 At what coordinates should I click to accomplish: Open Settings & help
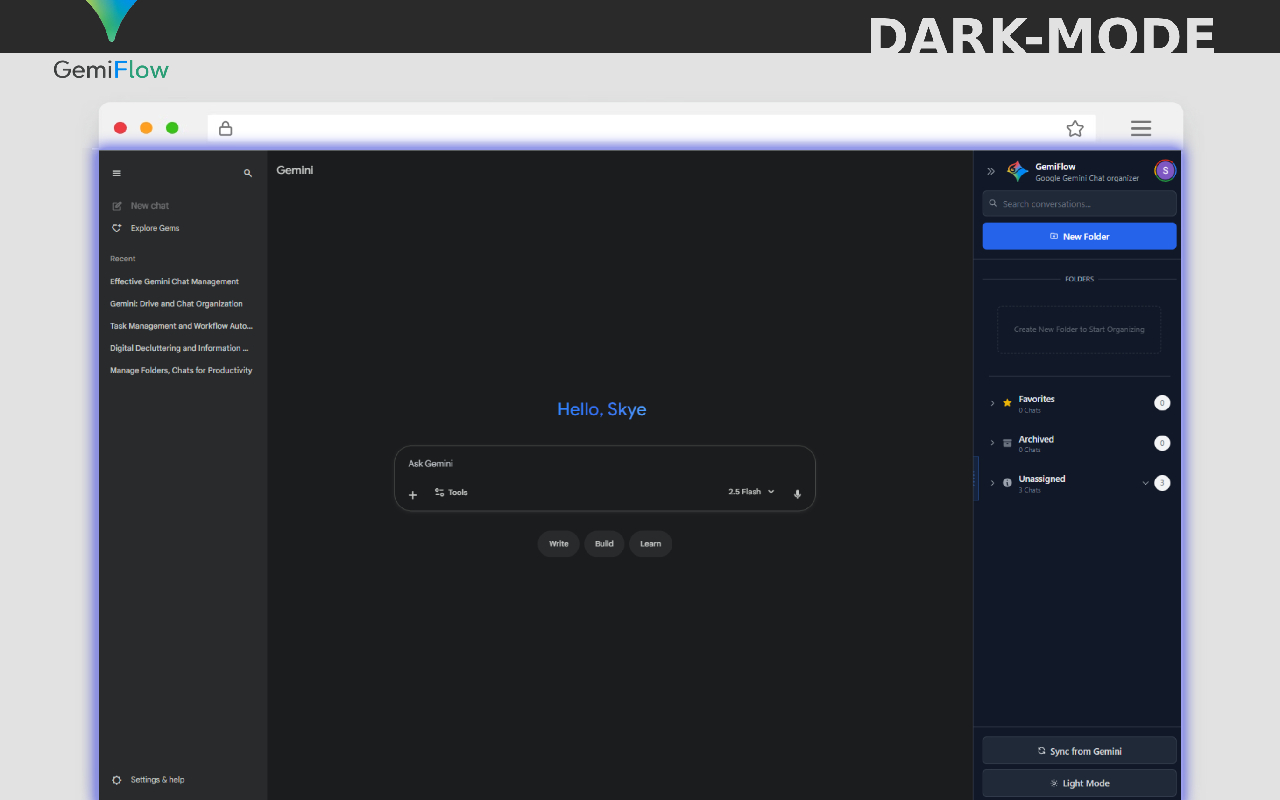click(148, 780)
